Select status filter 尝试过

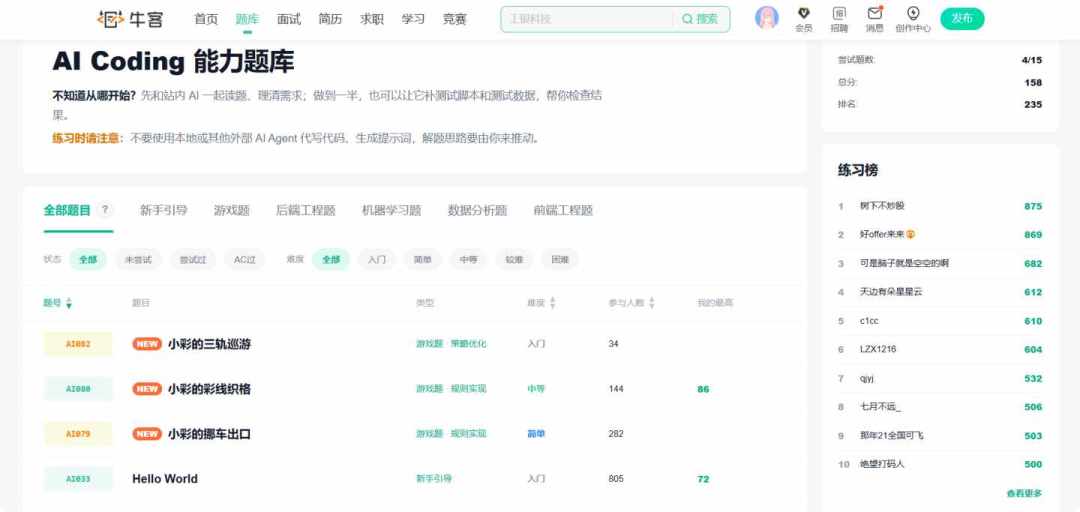point(193,260)
